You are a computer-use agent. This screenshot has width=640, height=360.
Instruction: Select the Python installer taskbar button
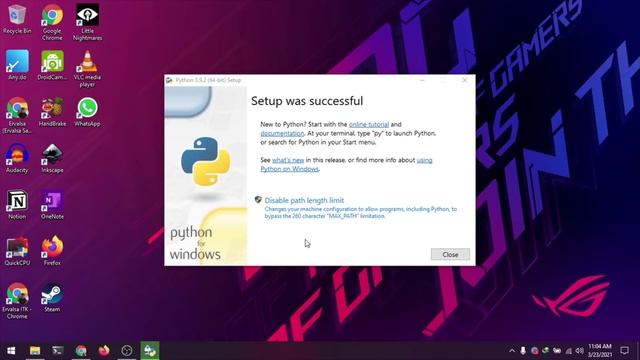(x=150, y=351)
